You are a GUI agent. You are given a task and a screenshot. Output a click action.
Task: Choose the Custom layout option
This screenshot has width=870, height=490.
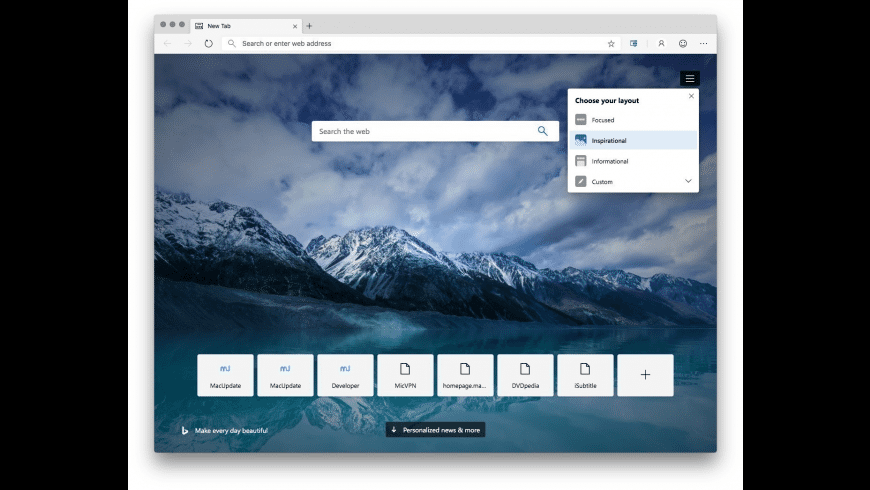click(633, 181)
